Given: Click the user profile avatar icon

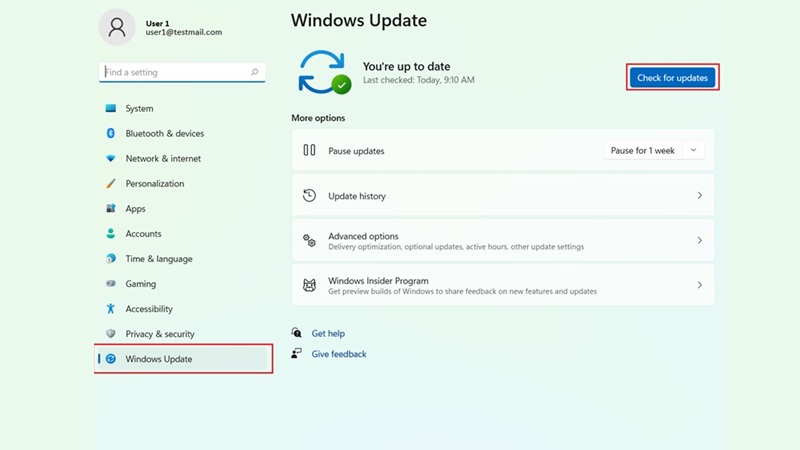Looking at the screenshot, I should [x=117, y=27].
